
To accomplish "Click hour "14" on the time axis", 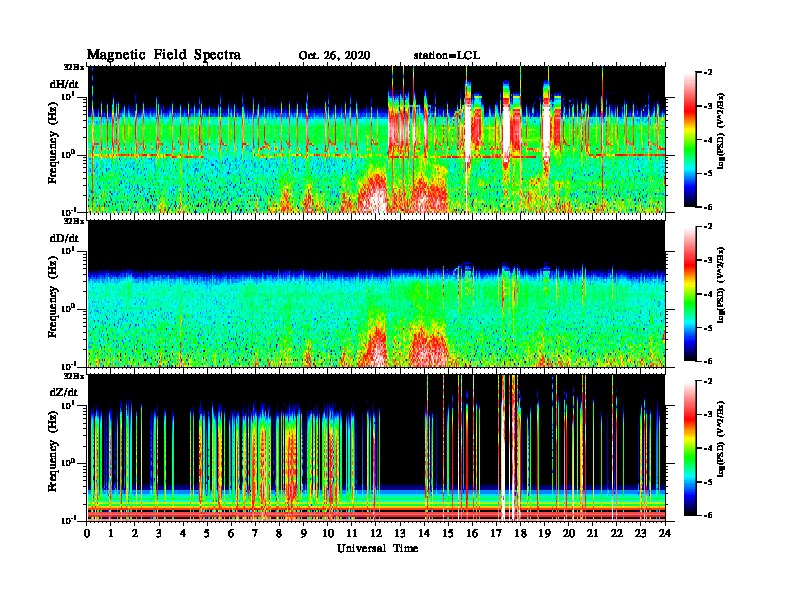I will [x=424, y=533].
